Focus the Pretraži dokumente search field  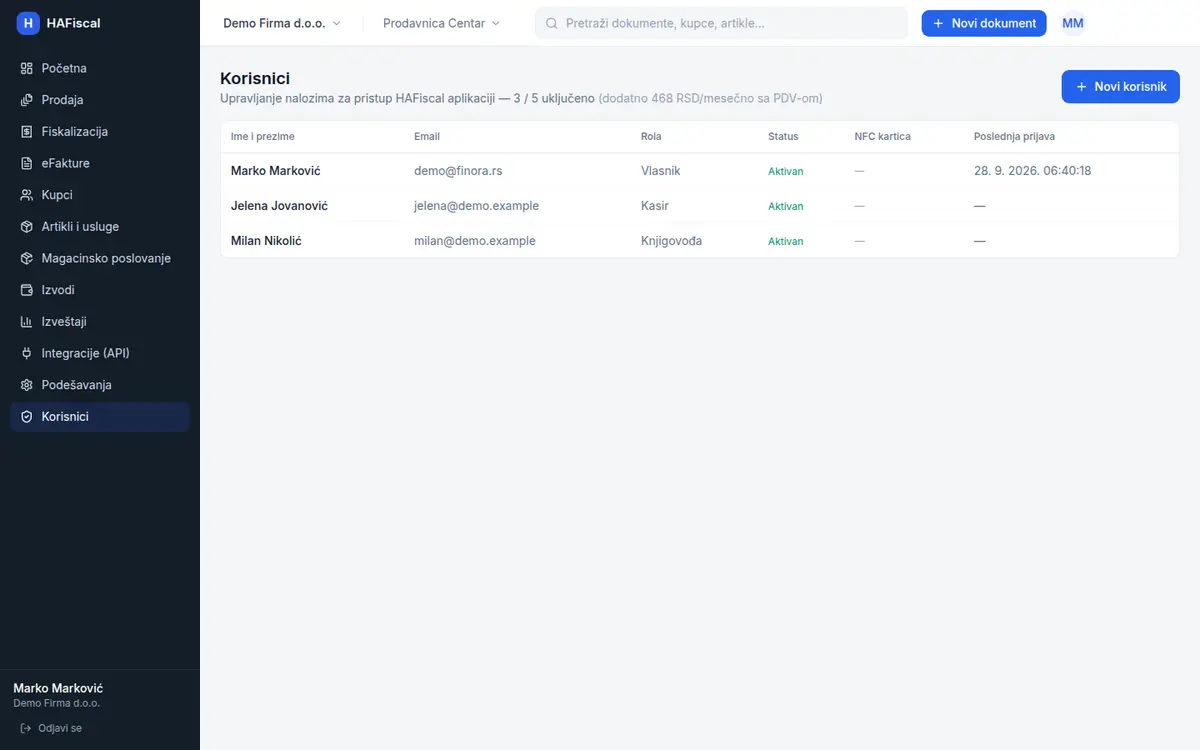pyautogui.click(x=721, y=23)
